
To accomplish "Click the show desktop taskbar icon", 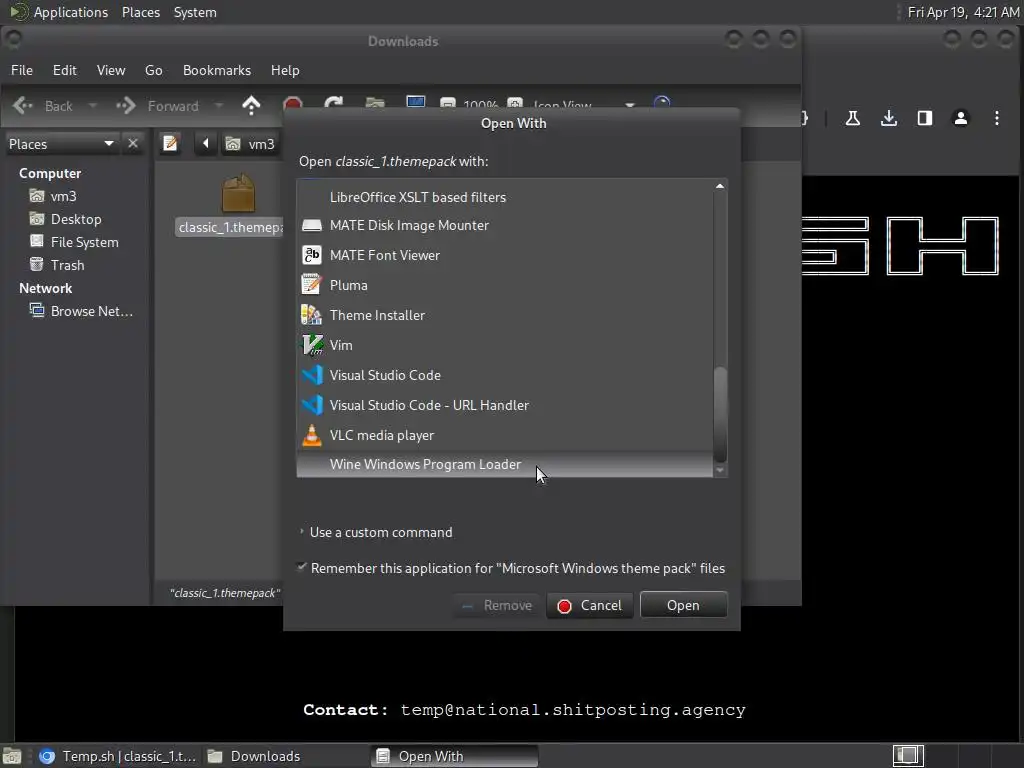I will [x=12, y=756].
